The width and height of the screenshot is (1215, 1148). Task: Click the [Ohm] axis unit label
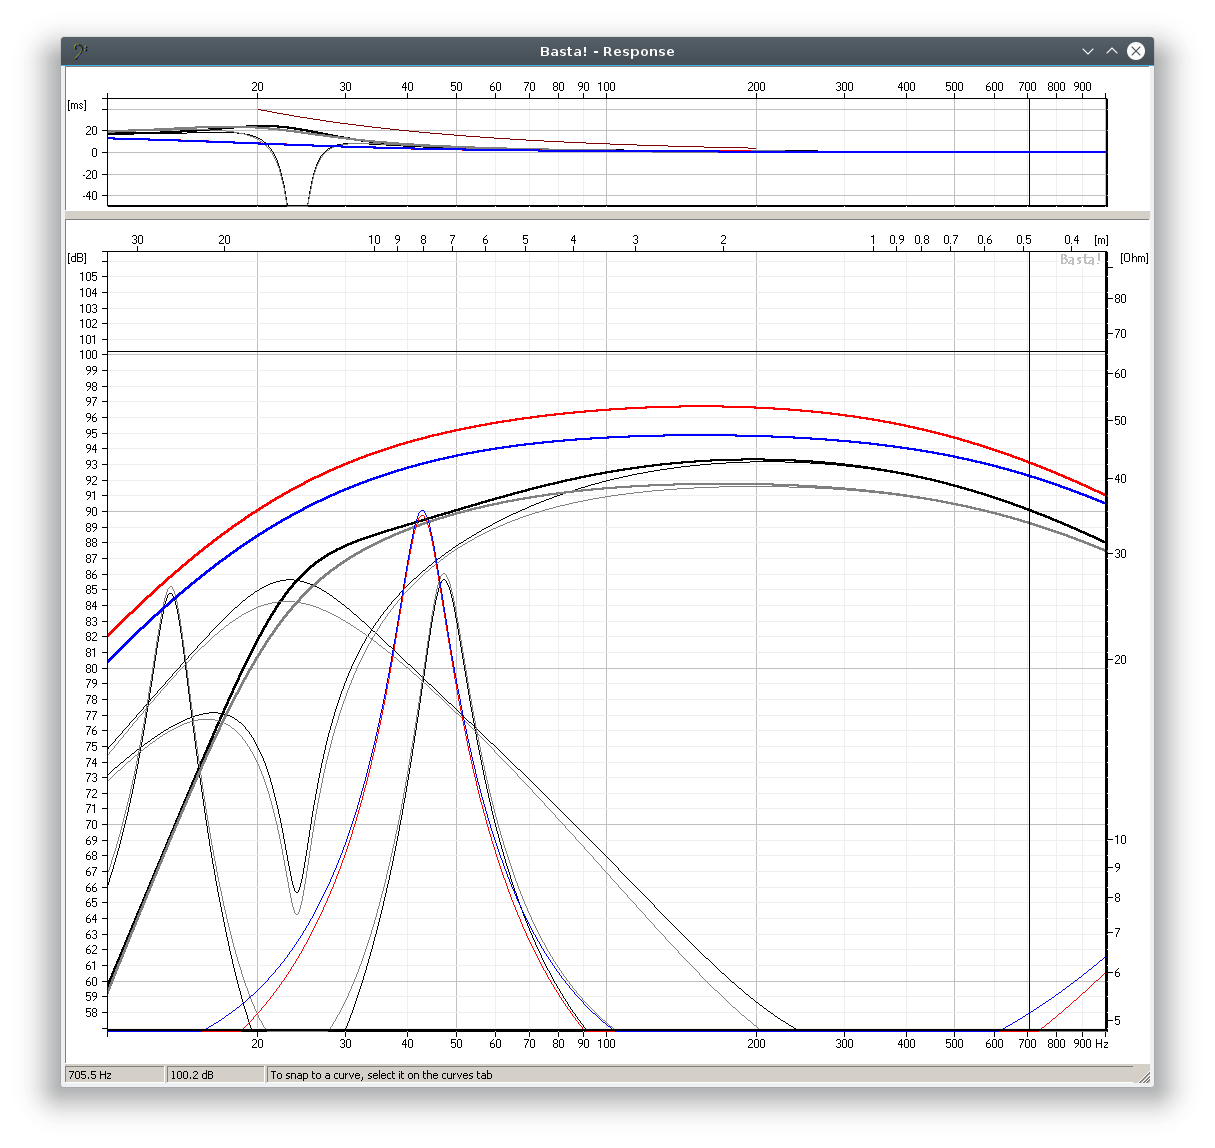pos(1134,258)
